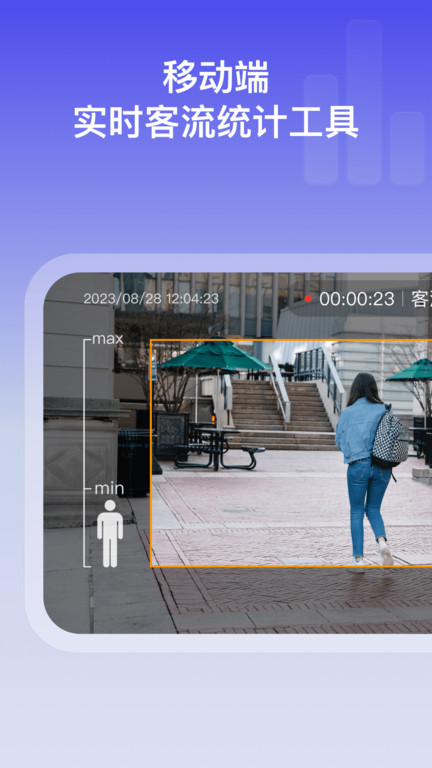Viewport: 432px width, 768px height.
Task: Click the vertical size range bracket line
Action: pyautogui.click(x=84, y=453)
